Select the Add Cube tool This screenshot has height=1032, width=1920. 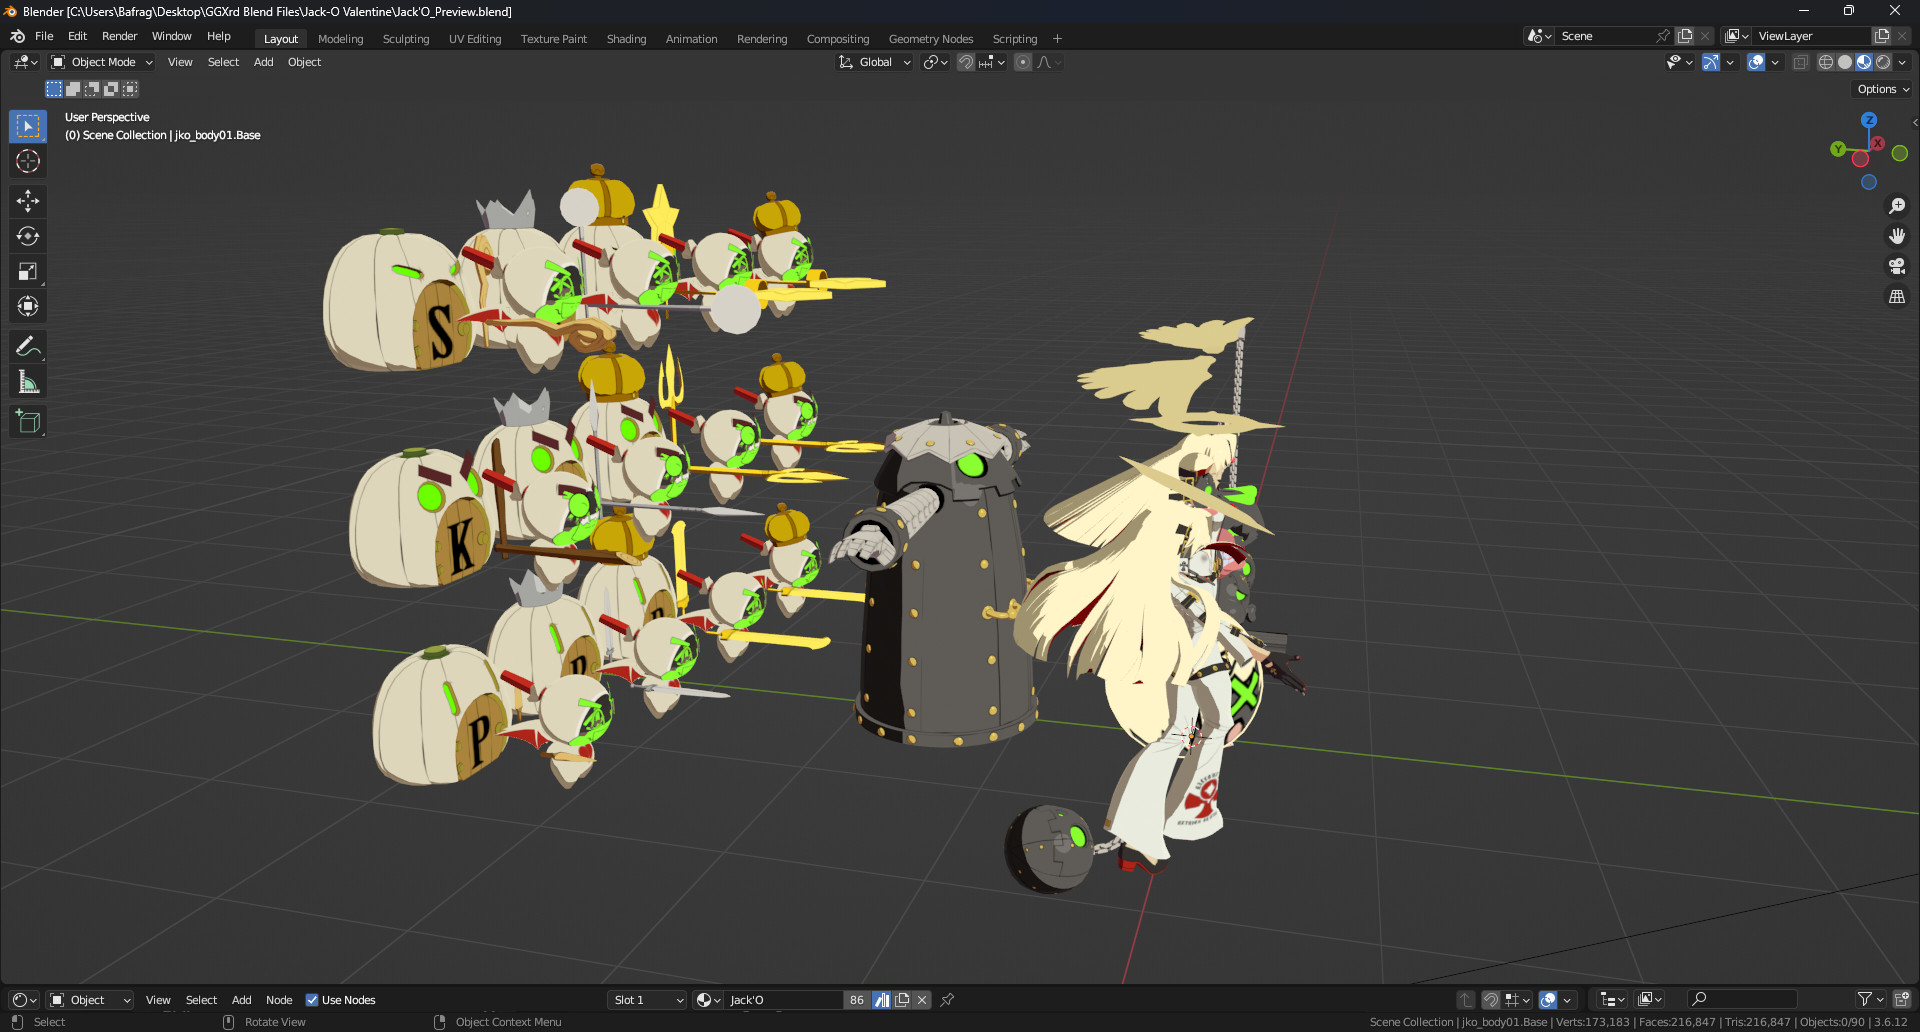click(28, 420)
